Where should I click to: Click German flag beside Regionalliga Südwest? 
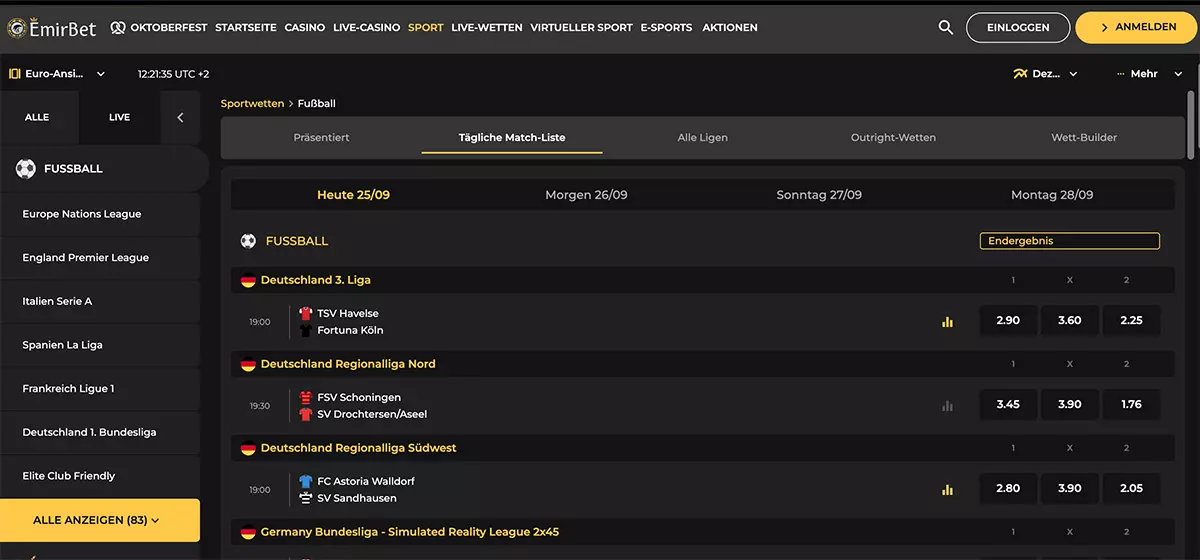point(248,449)
